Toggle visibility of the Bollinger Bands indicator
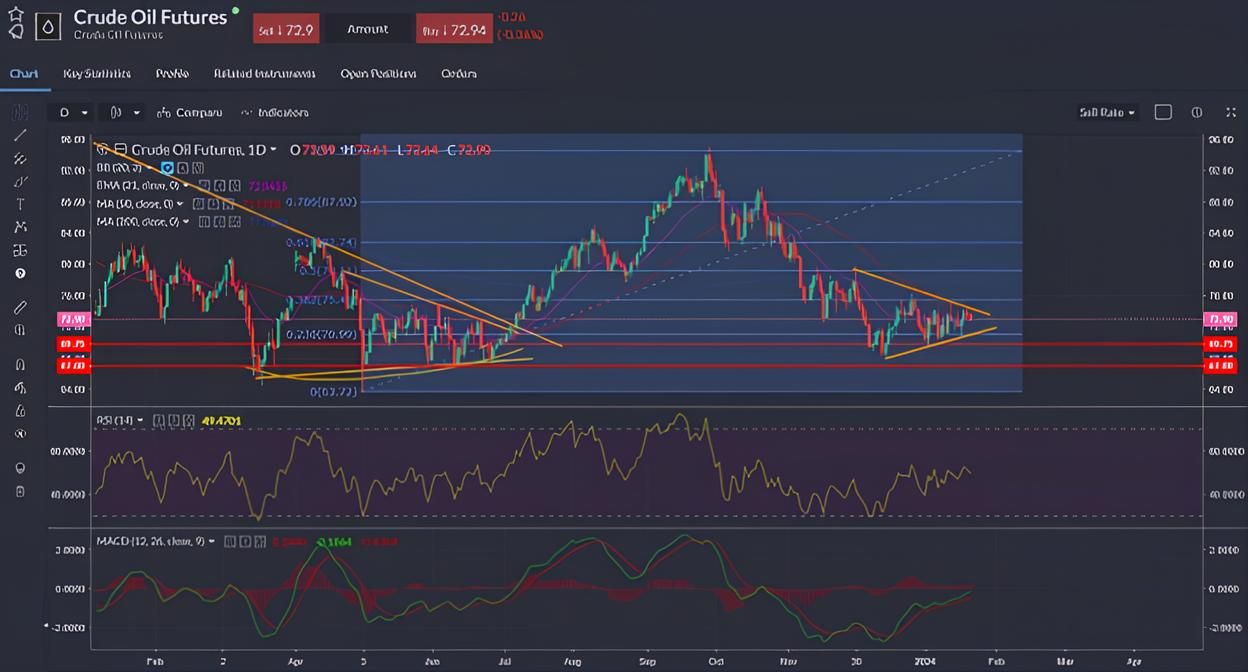Image resolution: width=1248 pixels, height=672 pixels. [x=167, y=168]
